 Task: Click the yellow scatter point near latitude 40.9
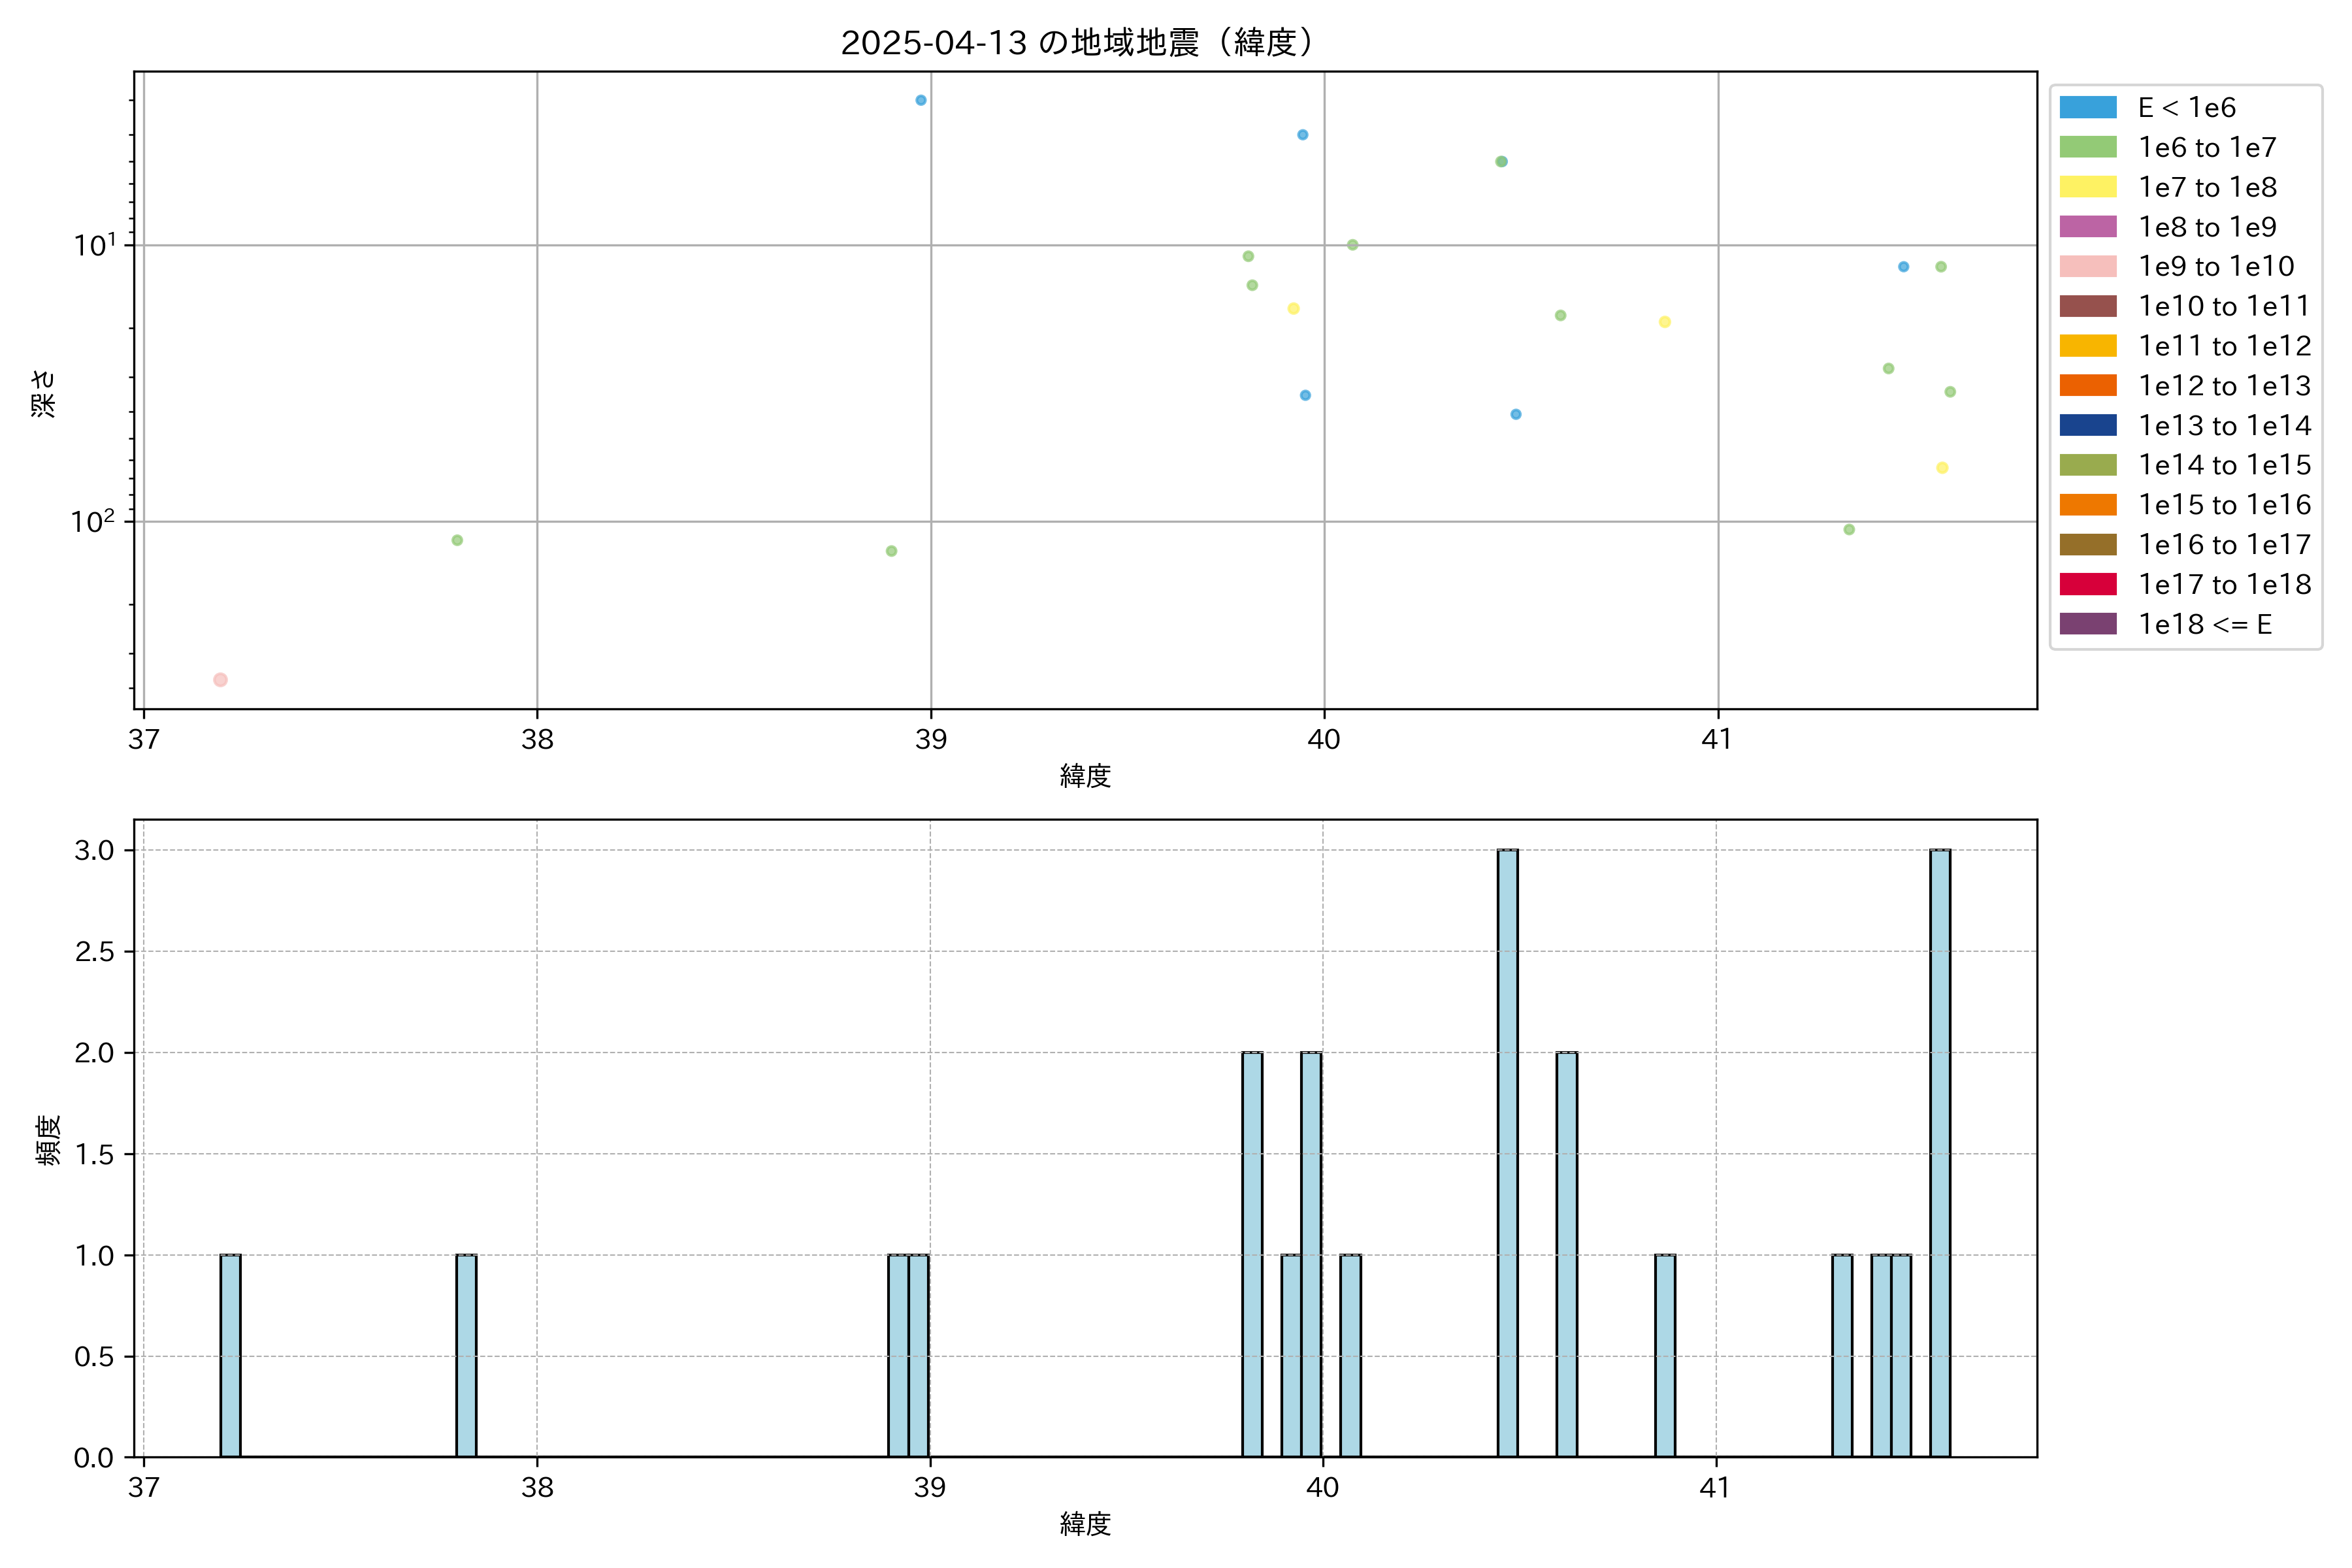(1664, 322)
